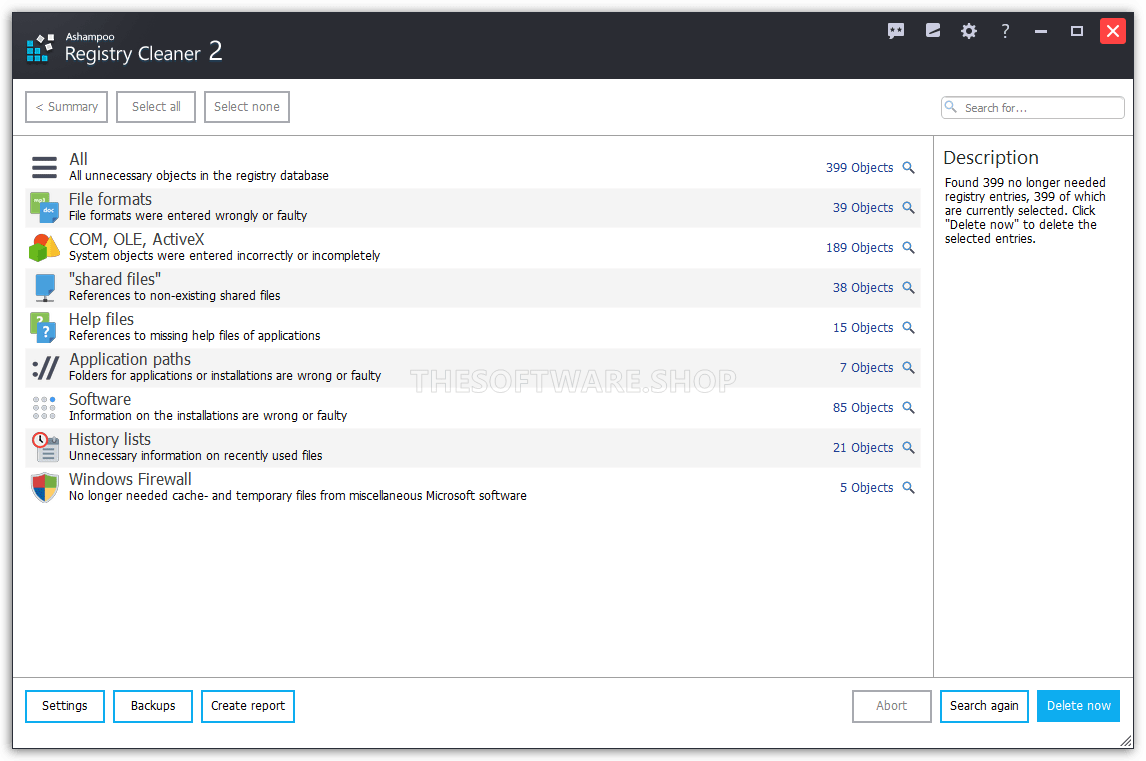Click magnifier next to 38 Objects
1146x761 pixels.
pyautogui.click(x=908, y=287)
